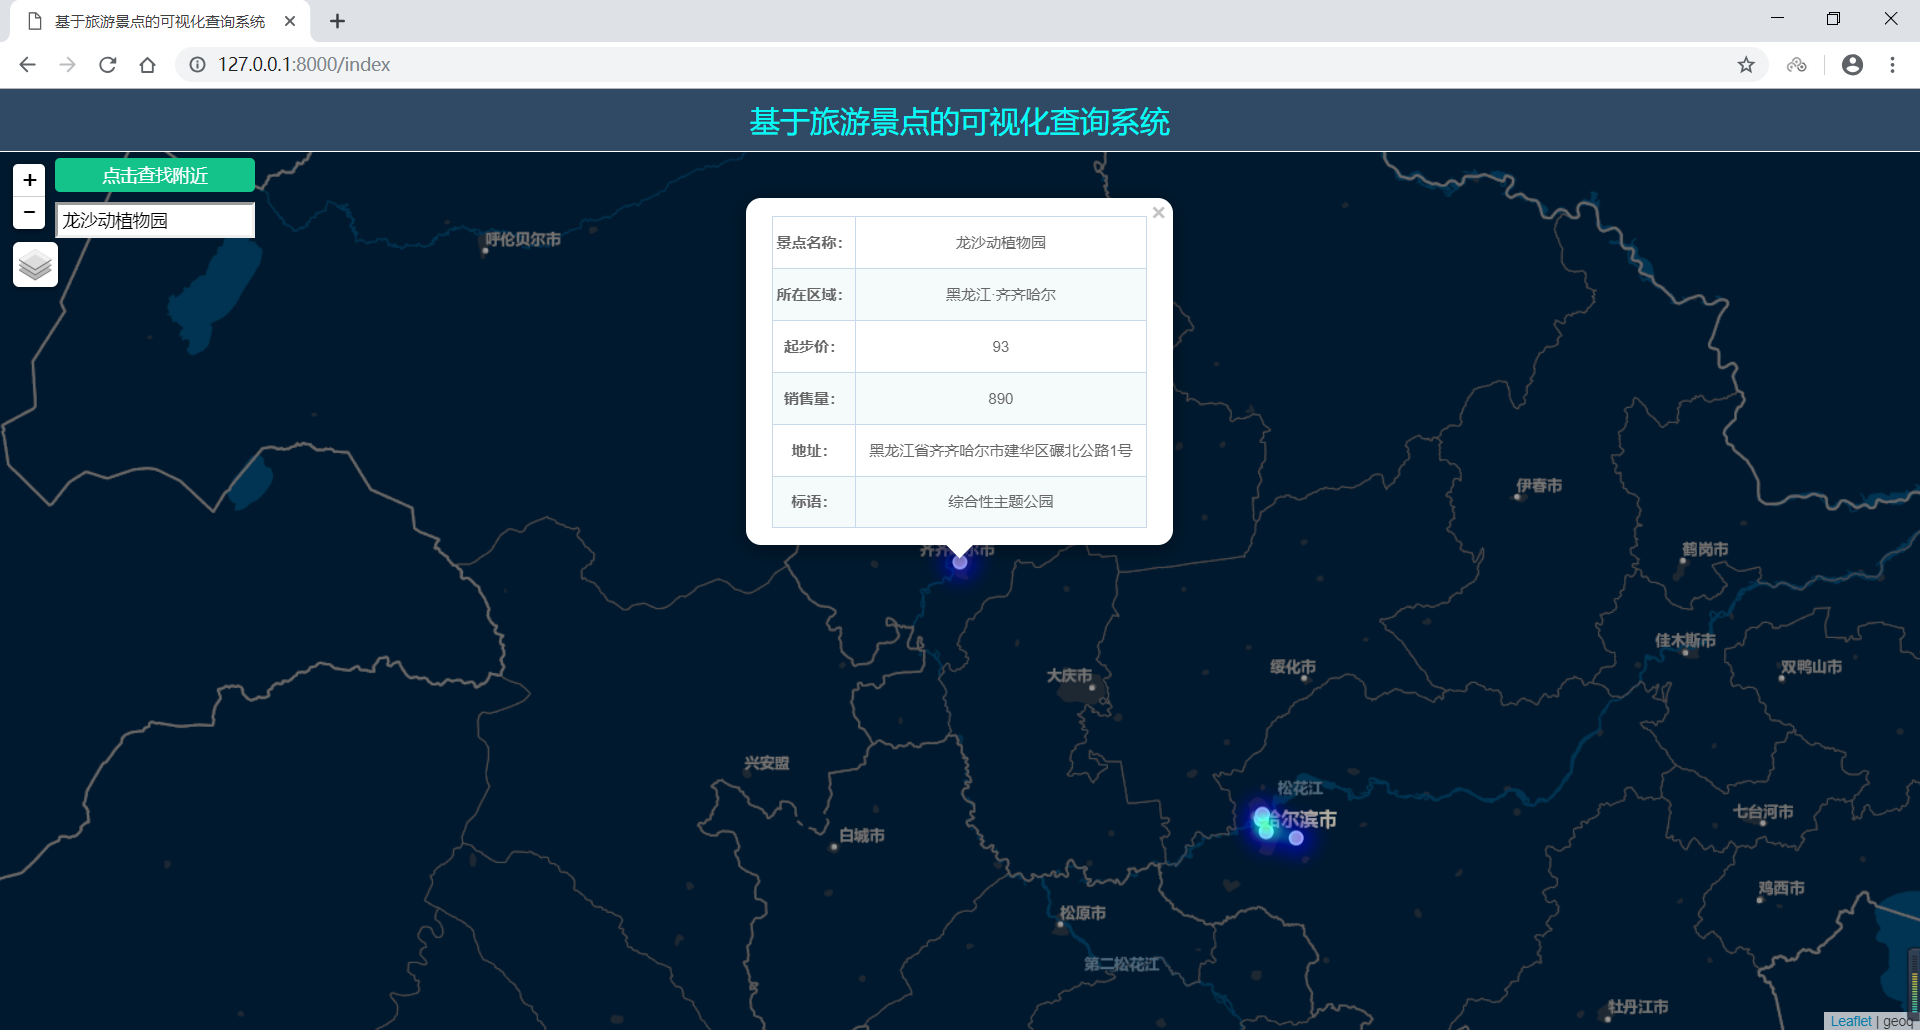This screenshot has height=1030, width=1920.
Task: Click the sales volume value 890
Action: [x=1000, y=398]
